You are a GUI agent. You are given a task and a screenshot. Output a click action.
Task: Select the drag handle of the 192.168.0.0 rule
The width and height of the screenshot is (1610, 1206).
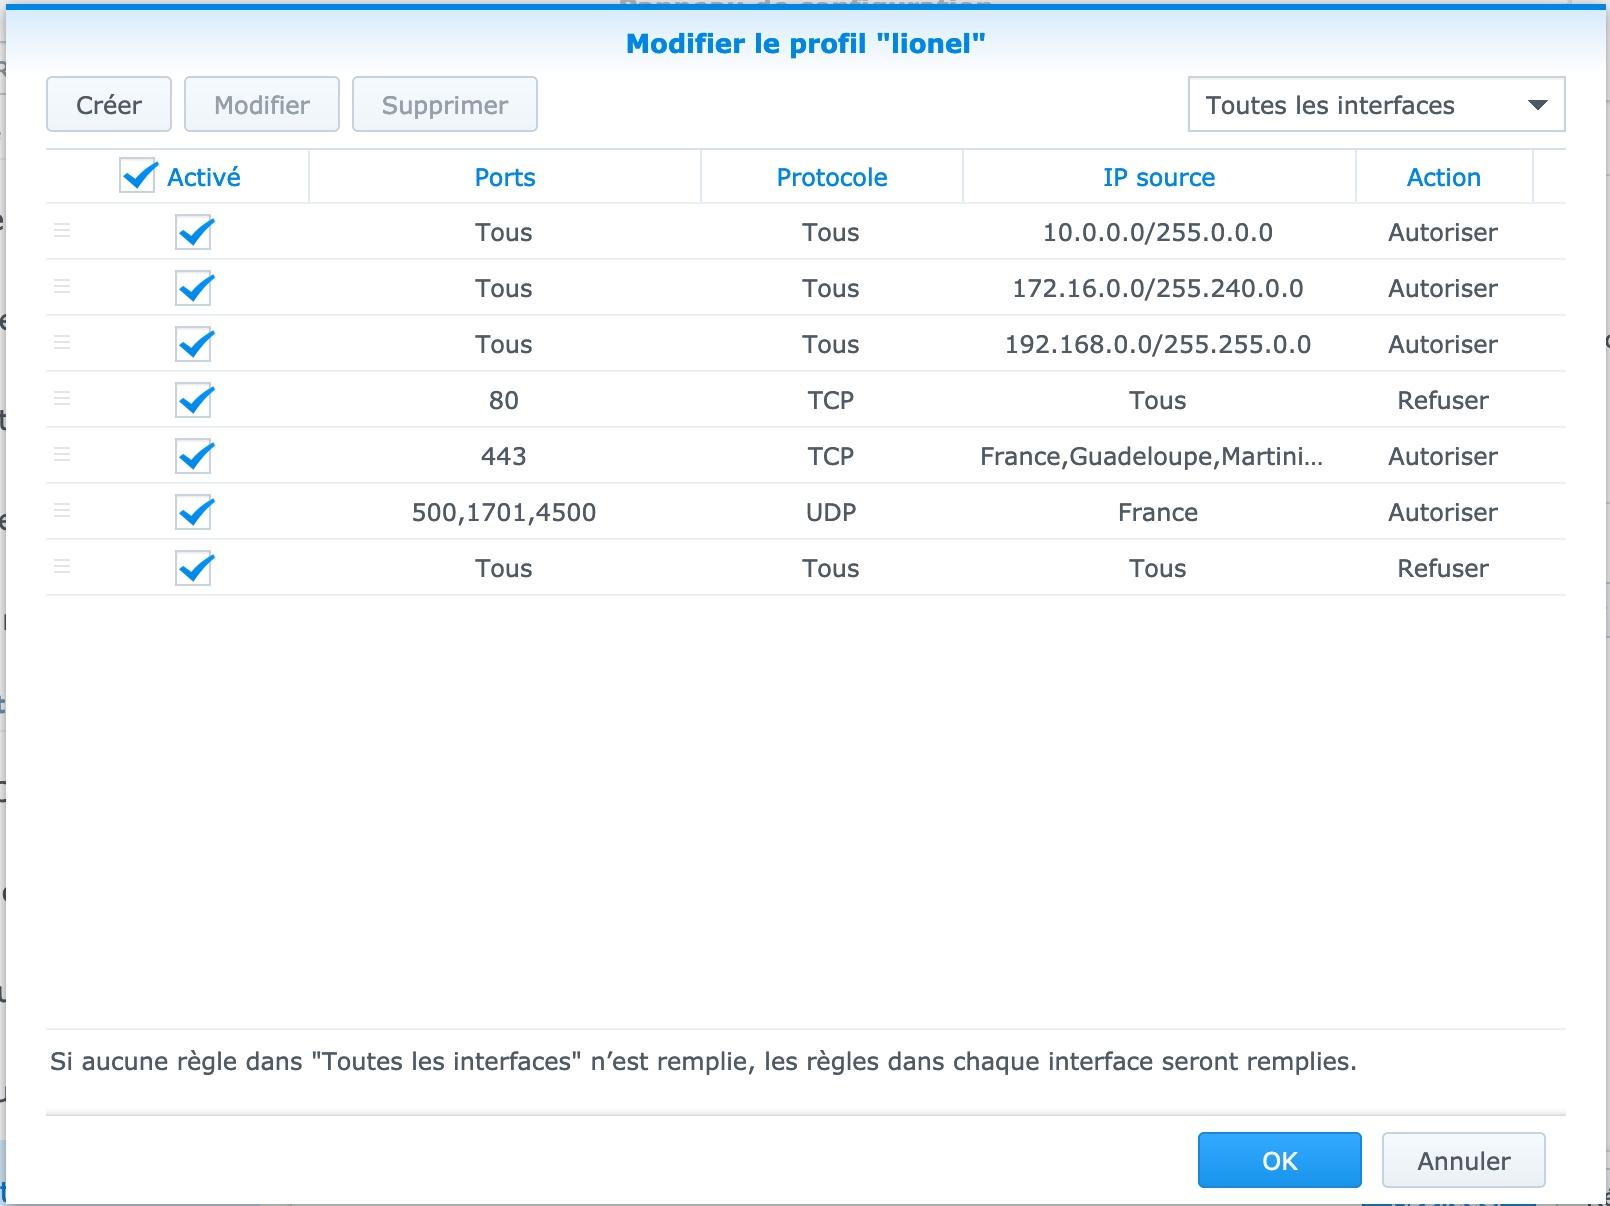click(62, 343)
